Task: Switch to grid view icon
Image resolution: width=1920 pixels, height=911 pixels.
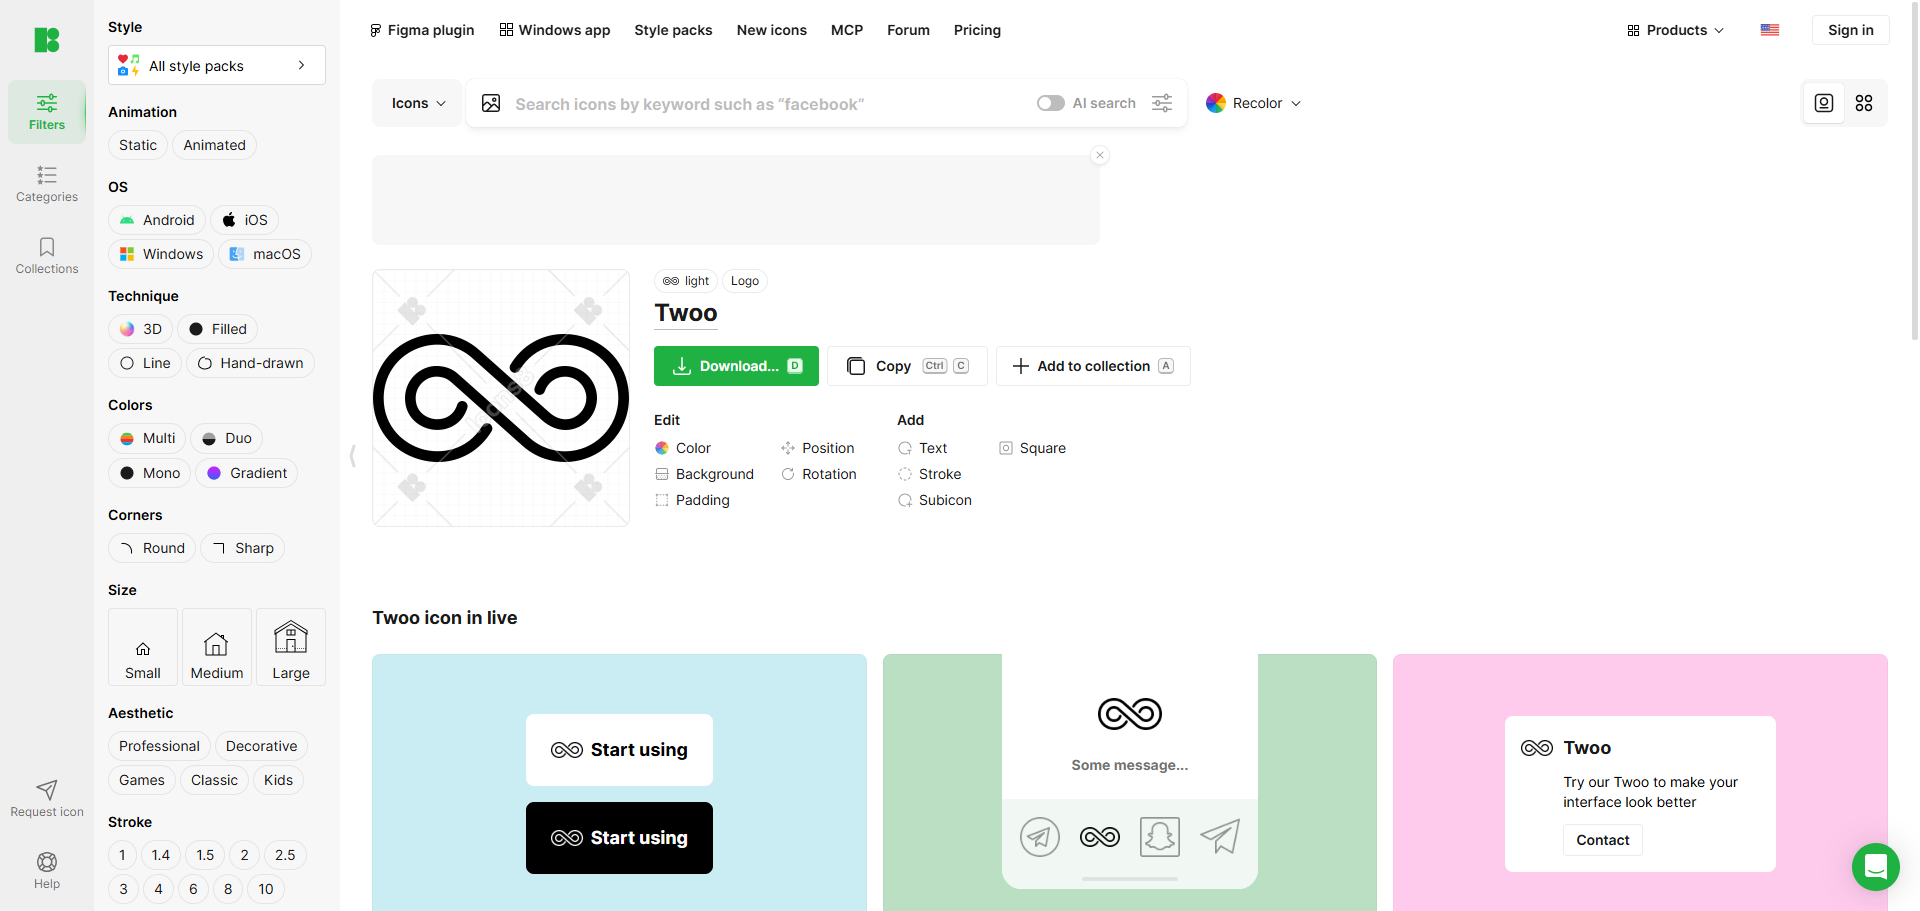Action: tap(1864, 103)
